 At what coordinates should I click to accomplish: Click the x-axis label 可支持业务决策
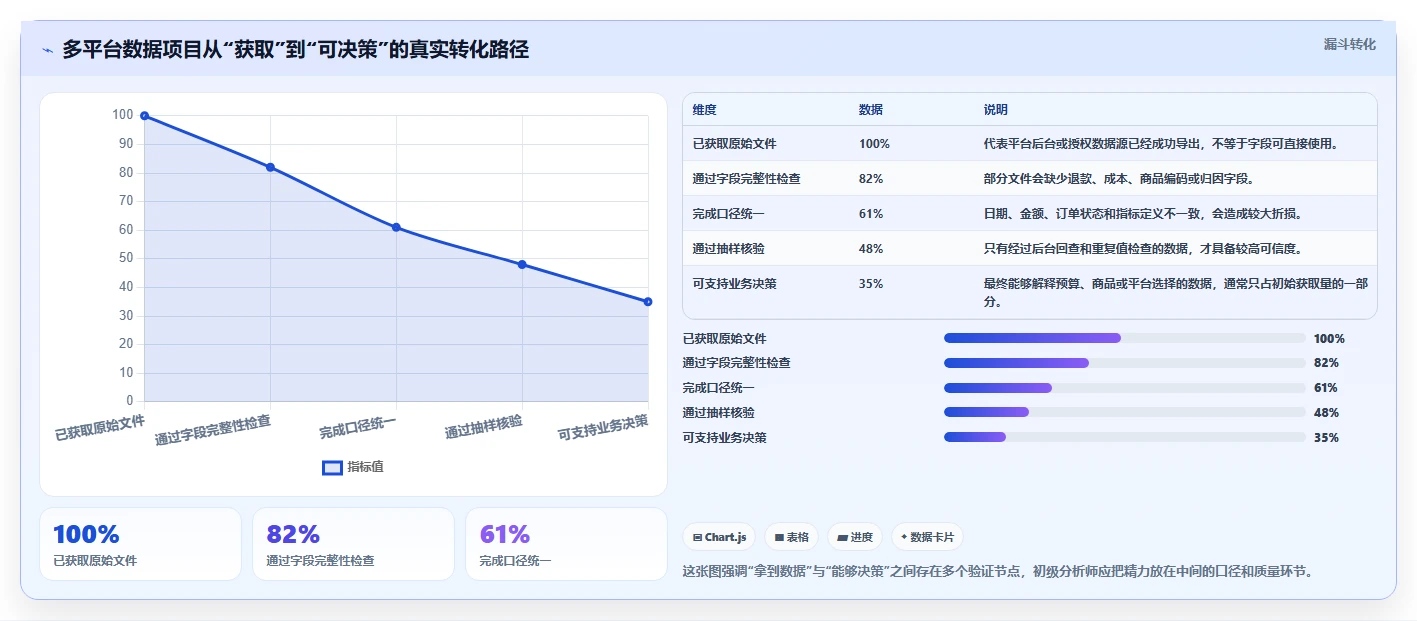603,427
